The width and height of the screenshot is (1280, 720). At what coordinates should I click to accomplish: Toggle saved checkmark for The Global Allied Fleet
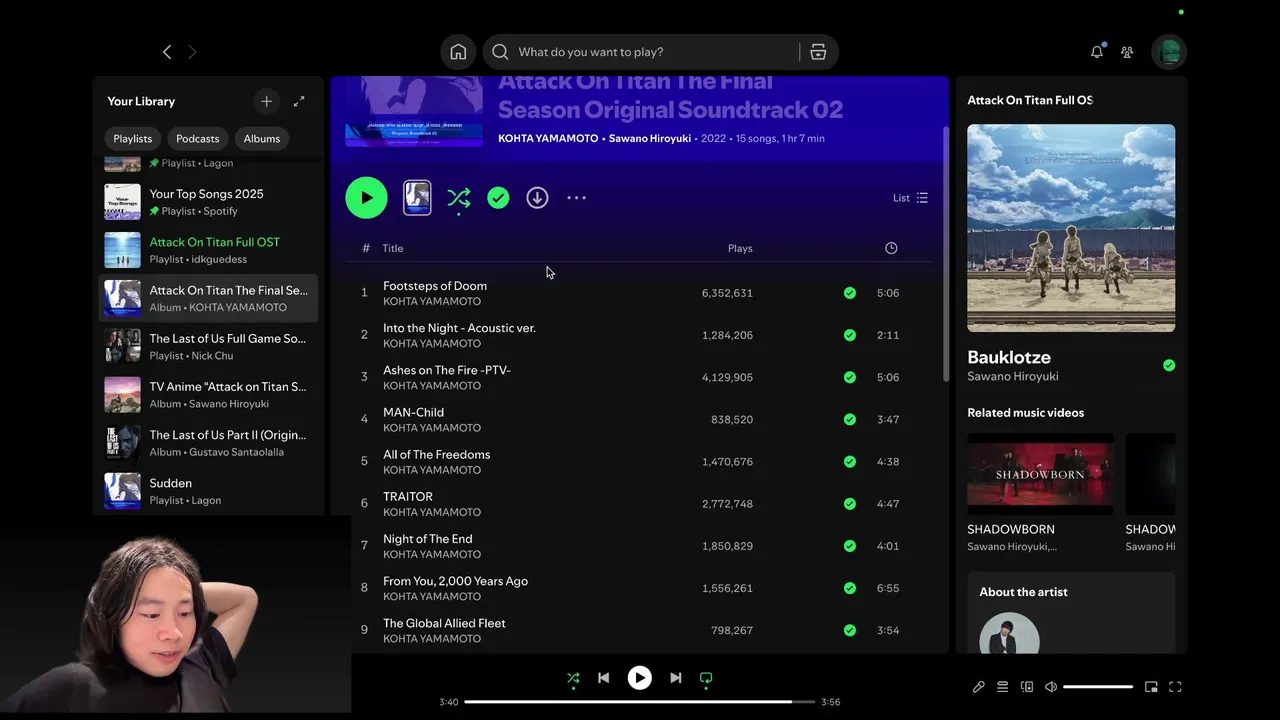click(x=849, y=630)
